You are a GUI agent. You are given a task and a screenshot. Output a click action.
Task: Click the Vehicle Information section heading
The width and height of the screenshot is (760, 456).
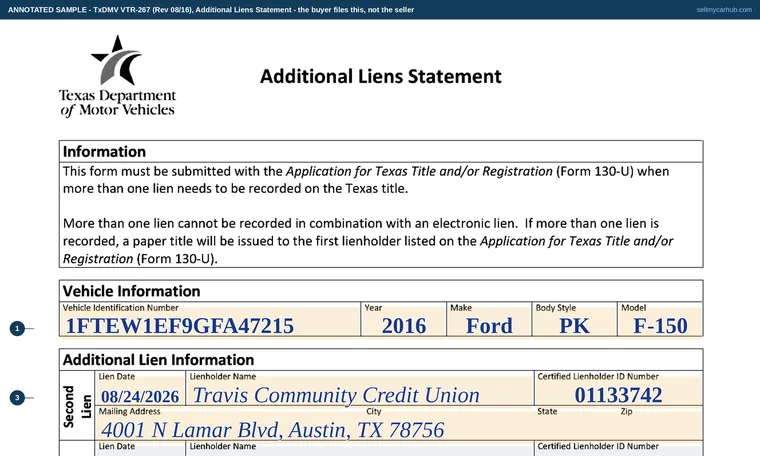point(131,291)
